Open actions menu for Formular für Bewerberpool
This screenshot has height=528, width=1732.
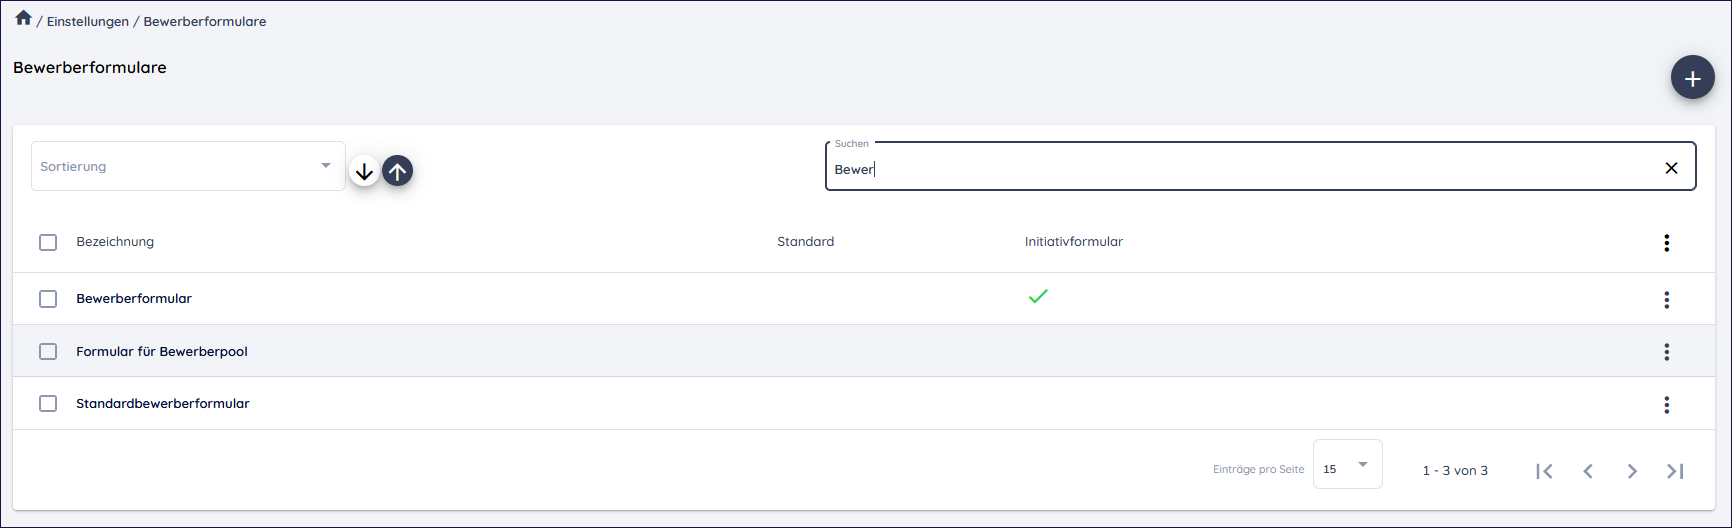(1666, 352)
